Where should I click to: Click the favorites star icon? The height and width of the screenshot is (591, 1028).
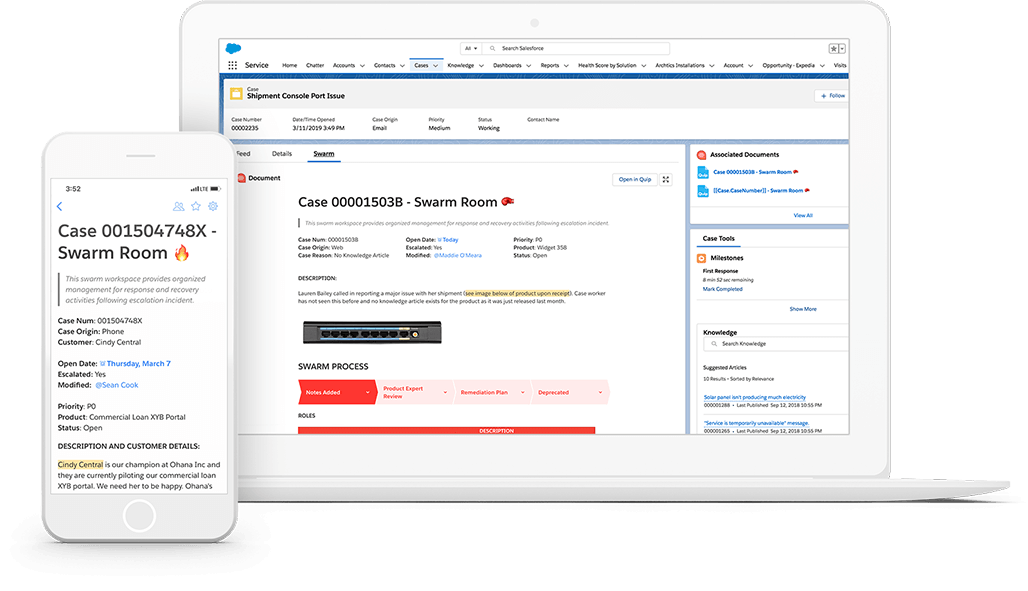point(833,48)
